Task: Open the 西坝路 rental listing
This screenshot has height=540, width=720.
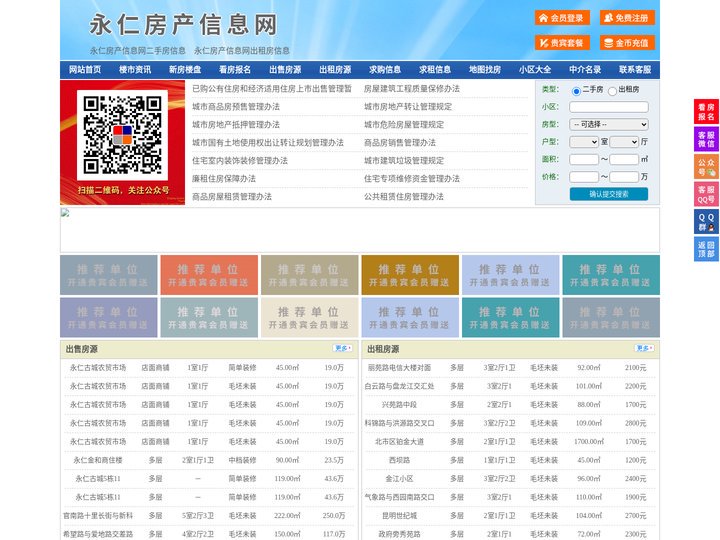Action: (x=399, y=460)
